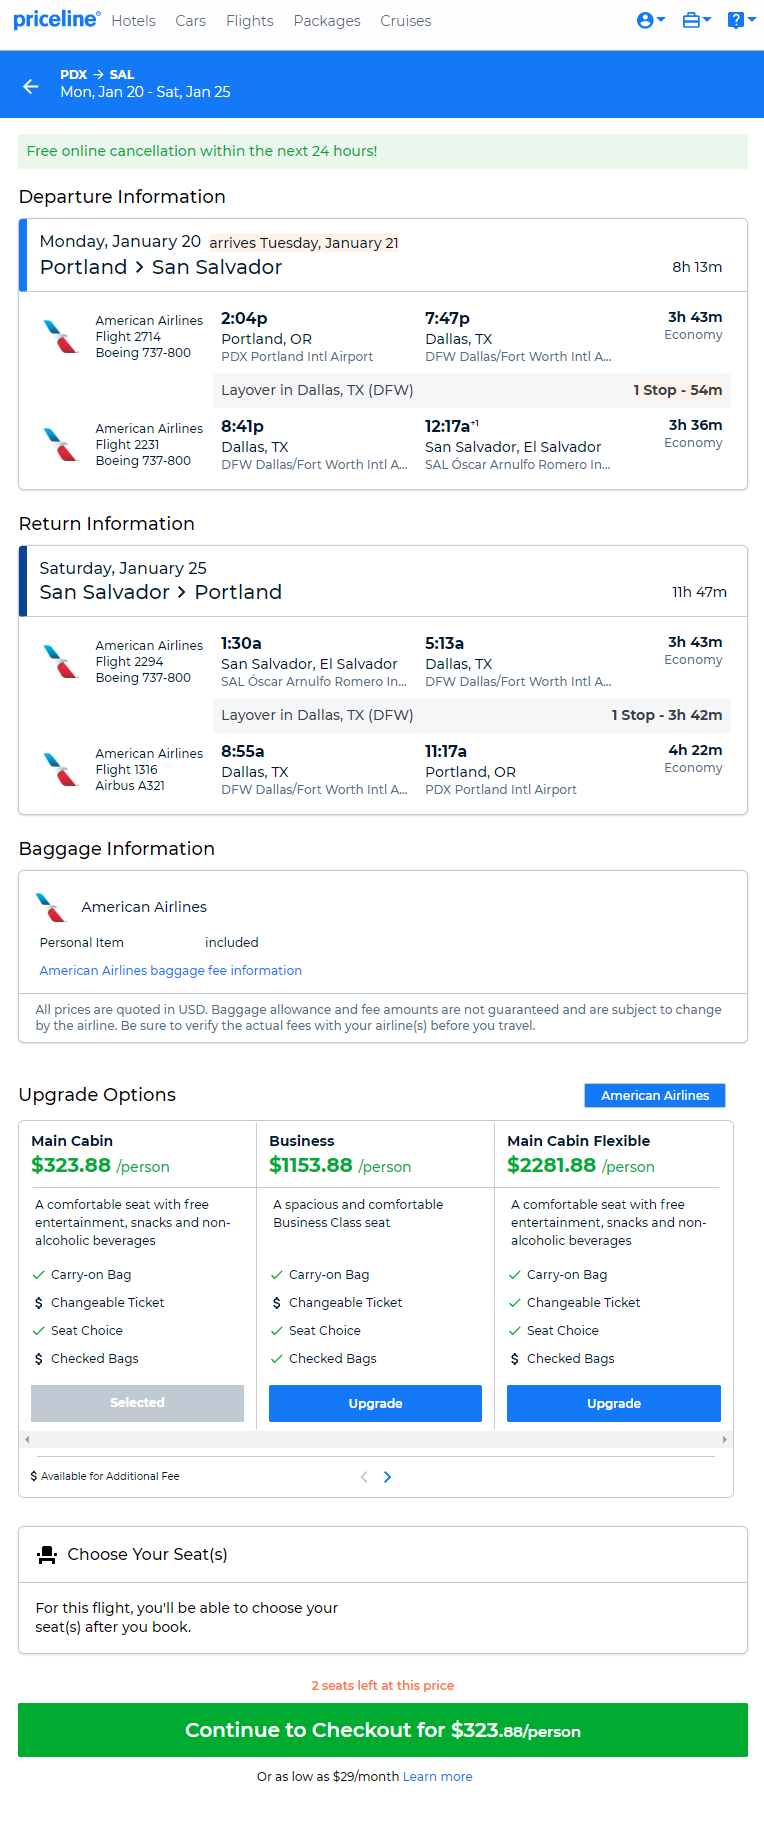
Task: Upgrade to Main Cabin Flexible fare
Action: click(614, 1403)
